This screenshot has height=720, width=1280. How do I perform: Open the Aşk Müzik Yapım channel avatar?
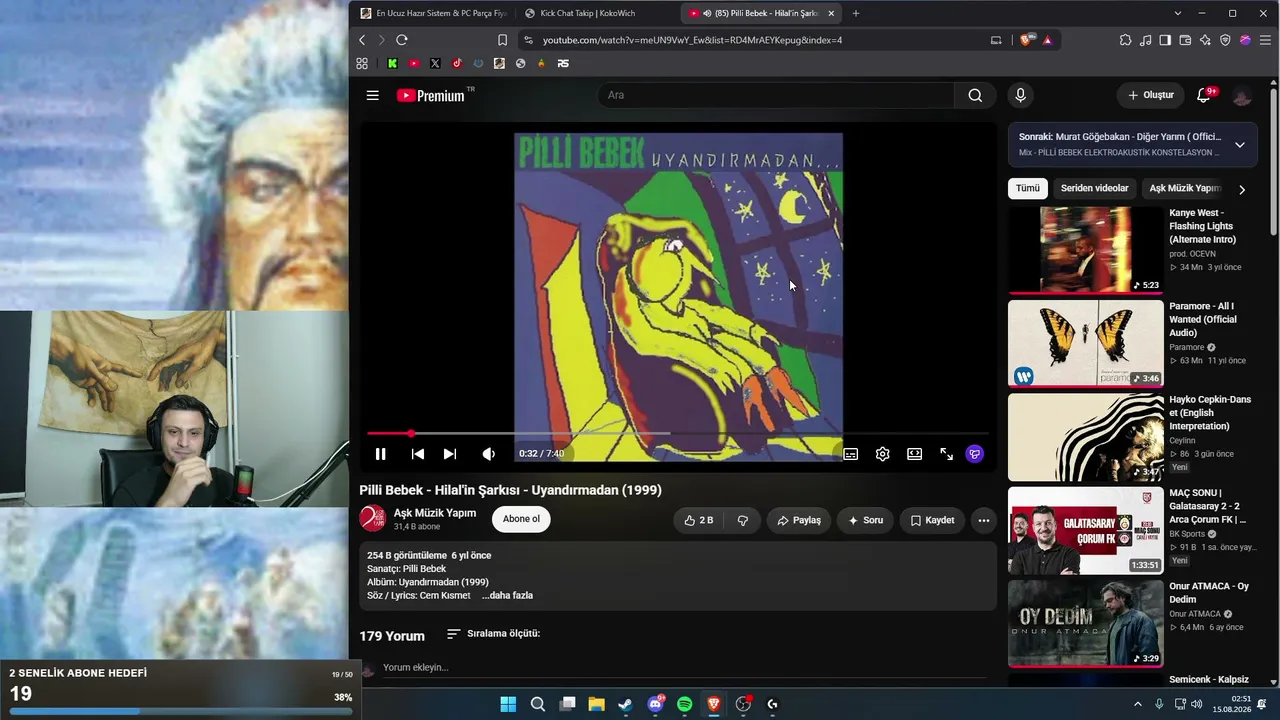pos(372,518)
